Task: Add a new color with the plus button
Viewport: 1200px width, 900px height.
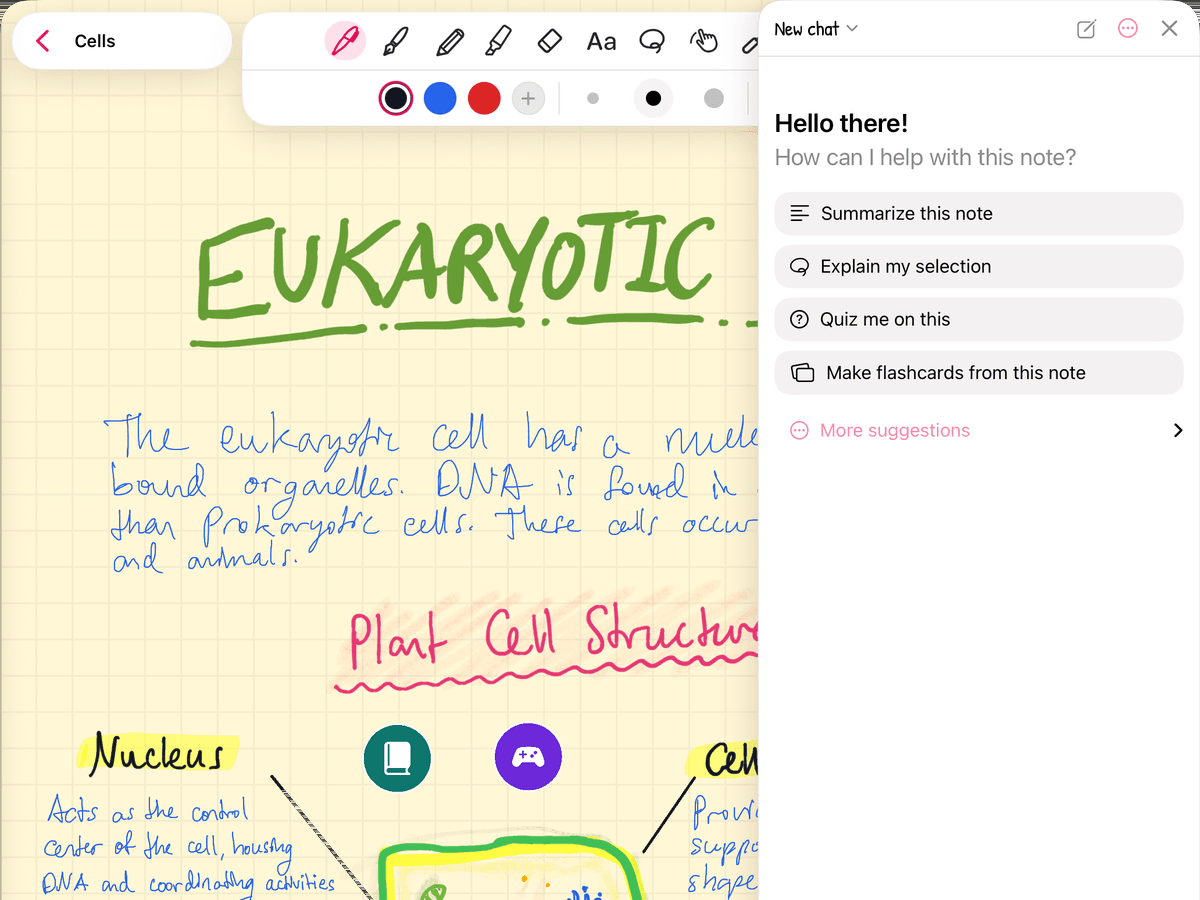Action: [x=528, y=98]
